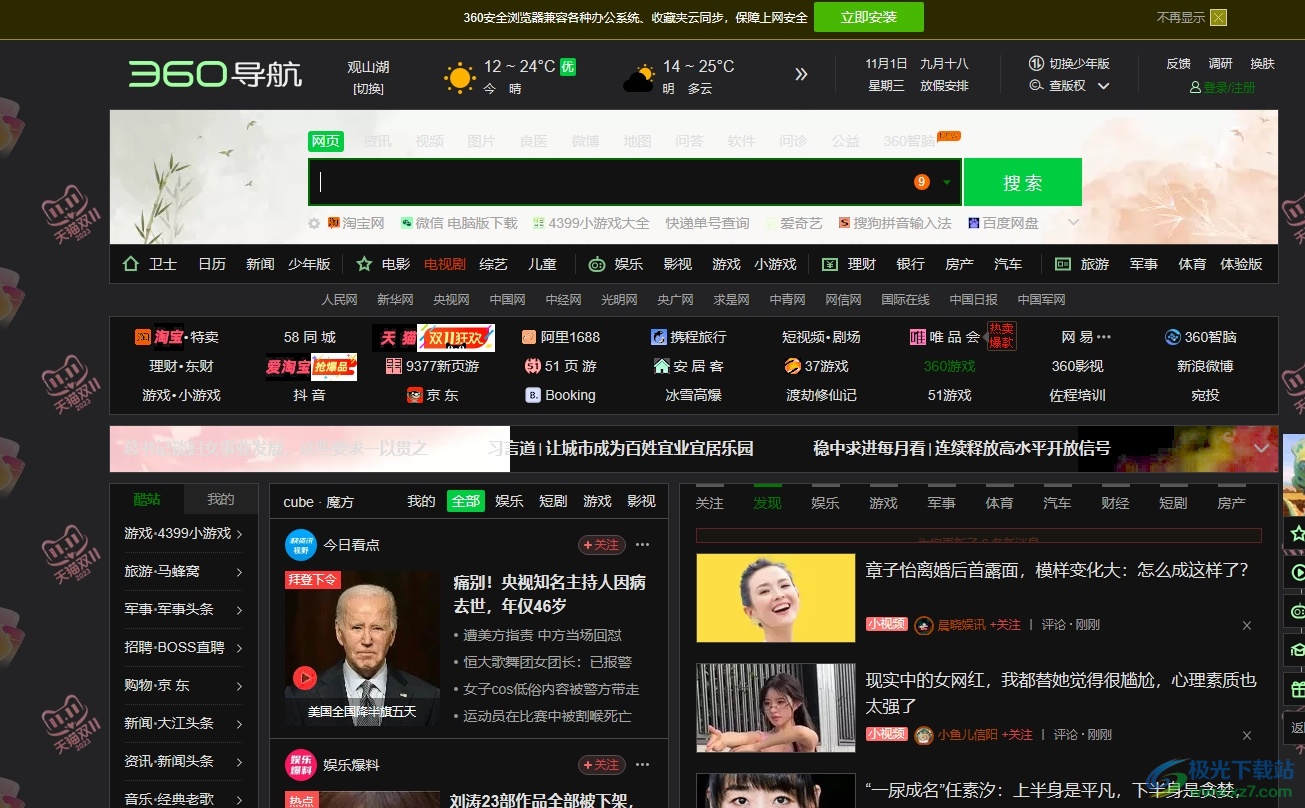Read headline 痛别!央视知名主持人因病去世

(x=549, y=594)
